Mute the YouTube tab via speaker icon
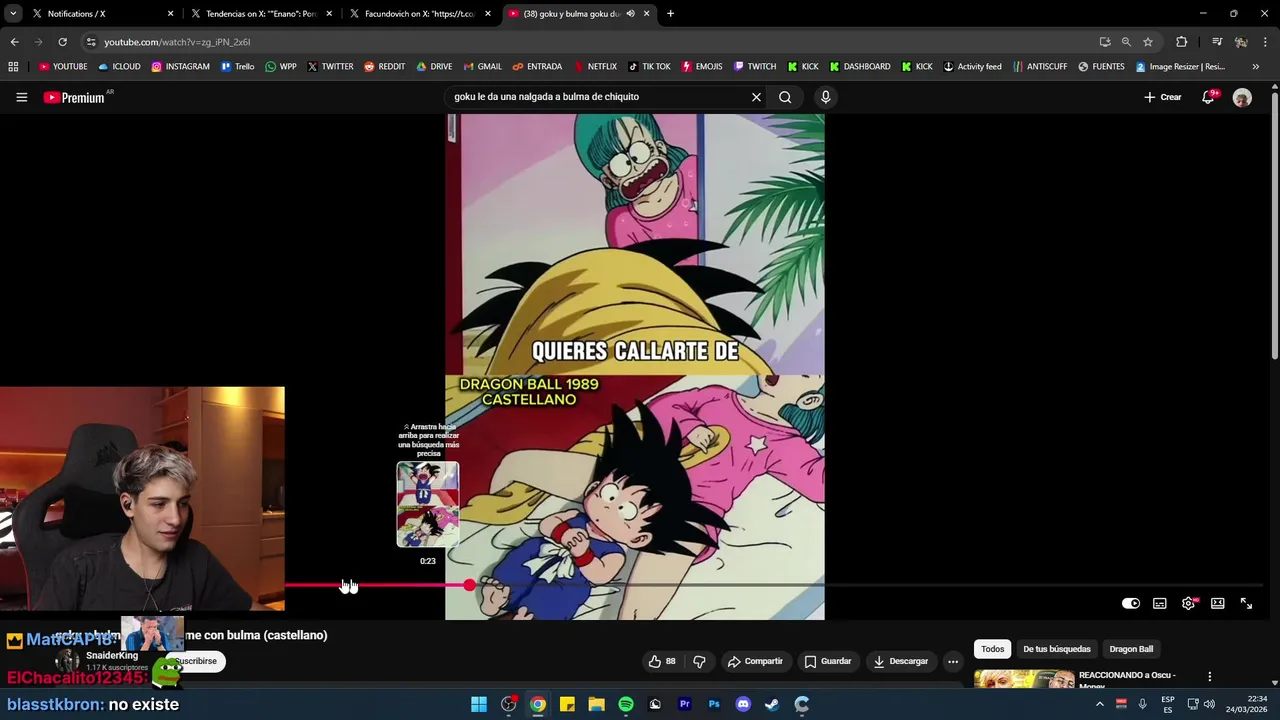Viewport: 1280px width, 720px height. pos(630,14)
